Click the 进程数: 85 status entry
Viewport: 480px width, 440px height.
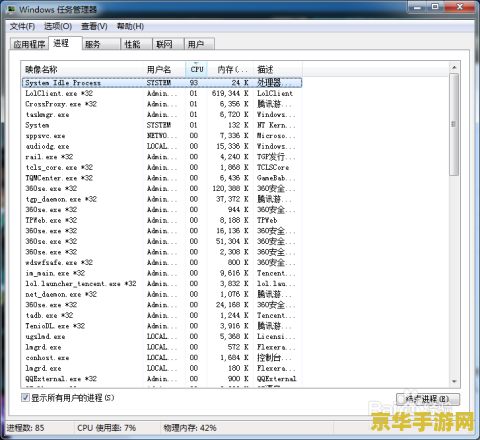(x=26, y=428)
